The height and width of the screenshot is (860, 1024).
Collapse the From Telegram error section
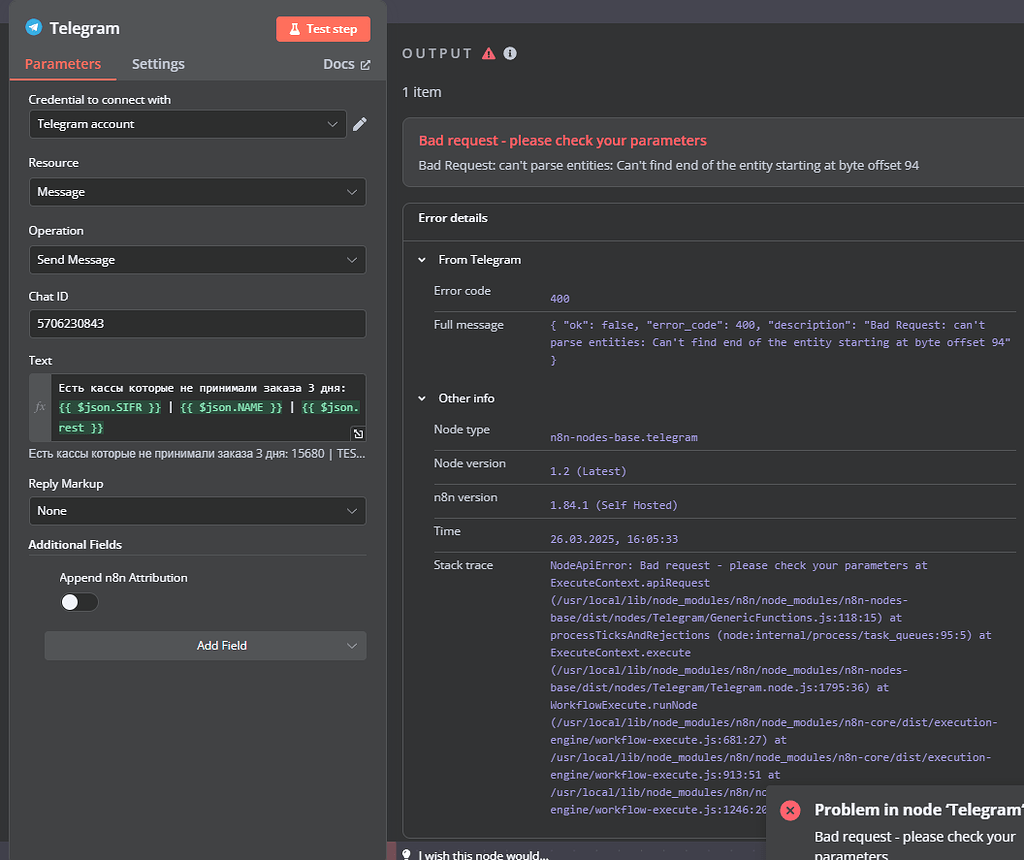pos(421,259)
